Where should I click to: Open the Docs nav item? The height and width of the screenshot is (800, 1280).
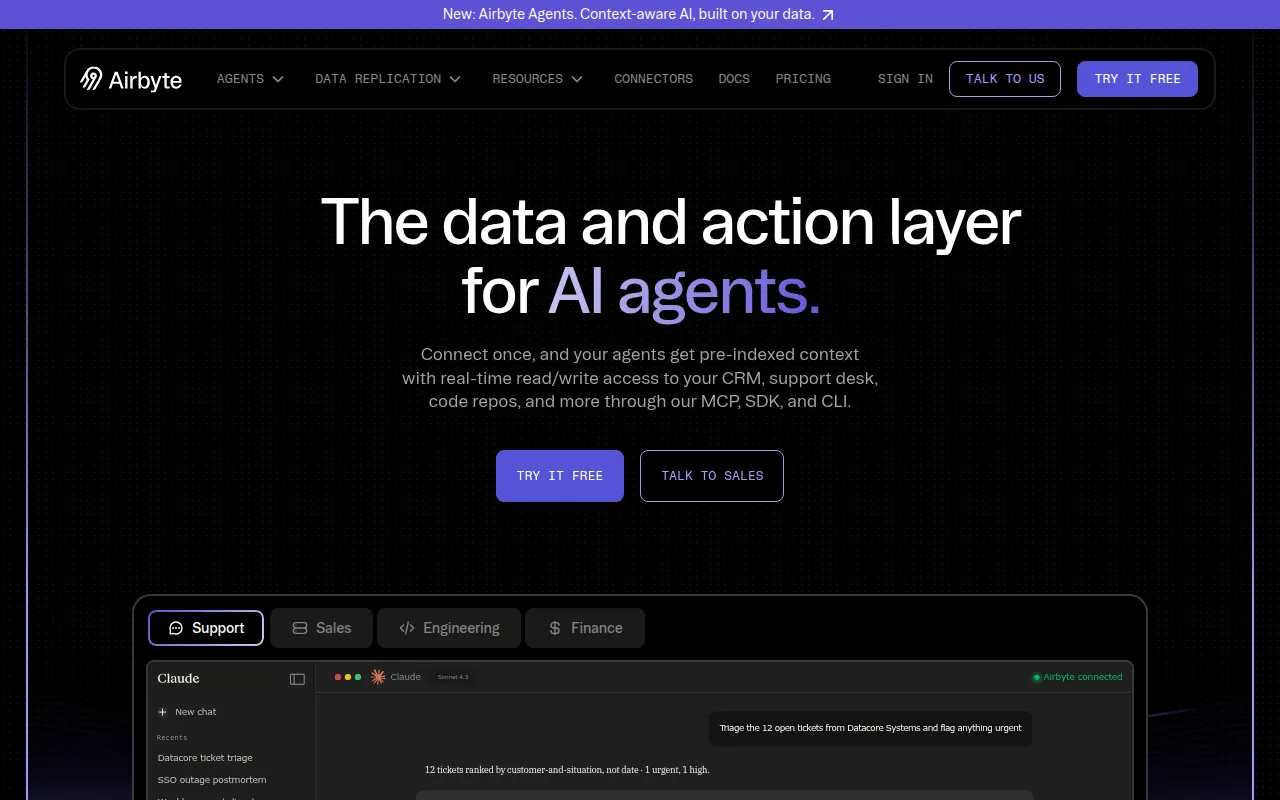click(x=734, y=79)
